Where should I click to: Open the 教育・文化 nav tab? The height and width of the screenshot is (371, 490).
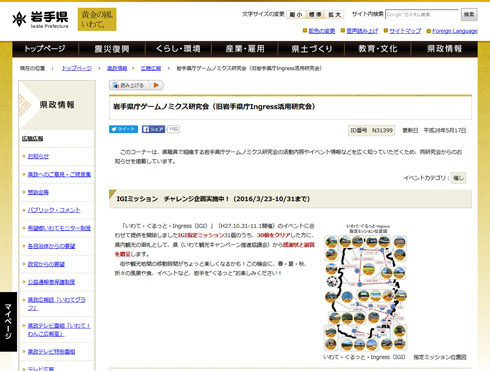tap(378, 49)
